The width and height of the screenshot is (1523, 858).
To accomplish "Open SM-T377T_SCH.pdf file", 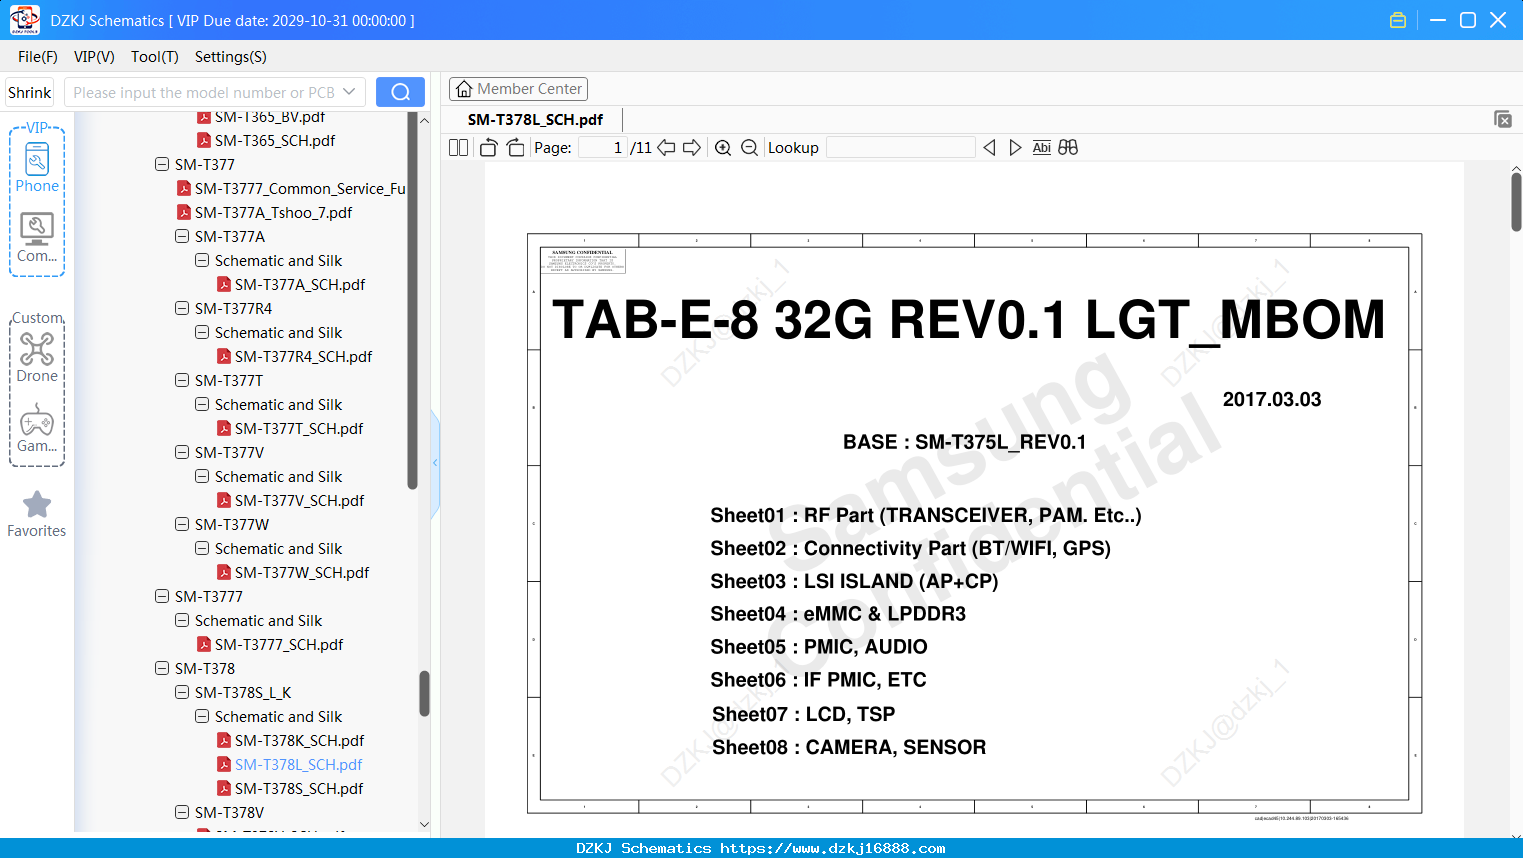I will pyautogui.click(x=299, y=428).
